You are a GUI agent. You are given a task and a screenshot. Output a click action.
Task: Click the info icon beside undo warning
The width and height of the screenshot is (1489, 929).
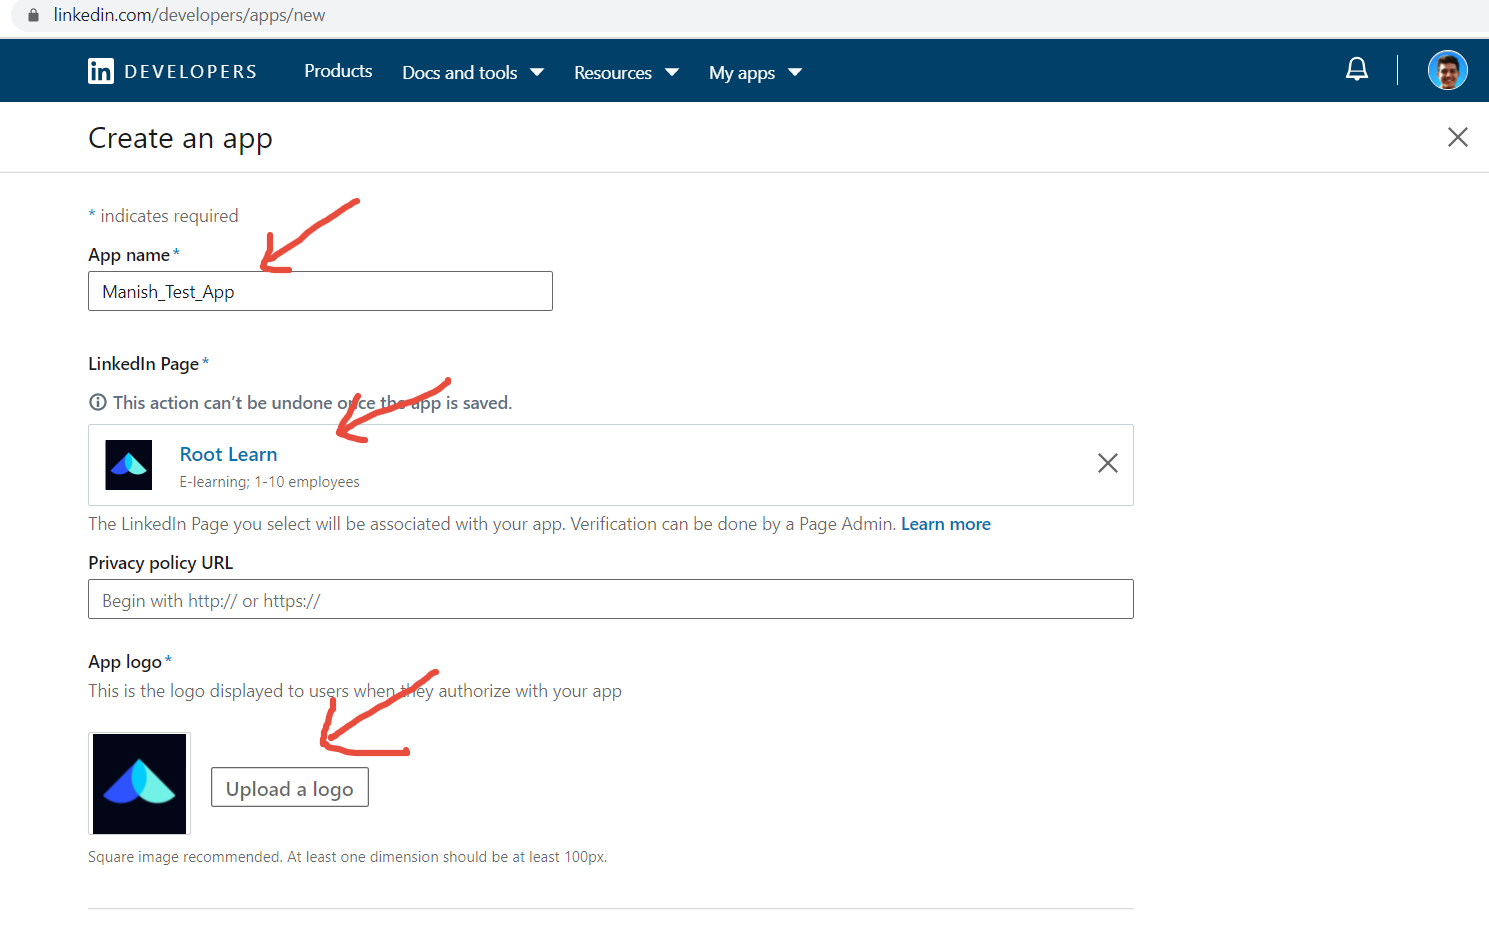point(98,402)
